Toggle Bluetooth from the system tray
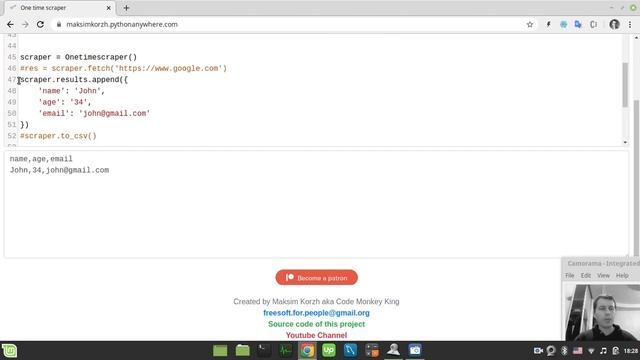 tap(564, 351)
